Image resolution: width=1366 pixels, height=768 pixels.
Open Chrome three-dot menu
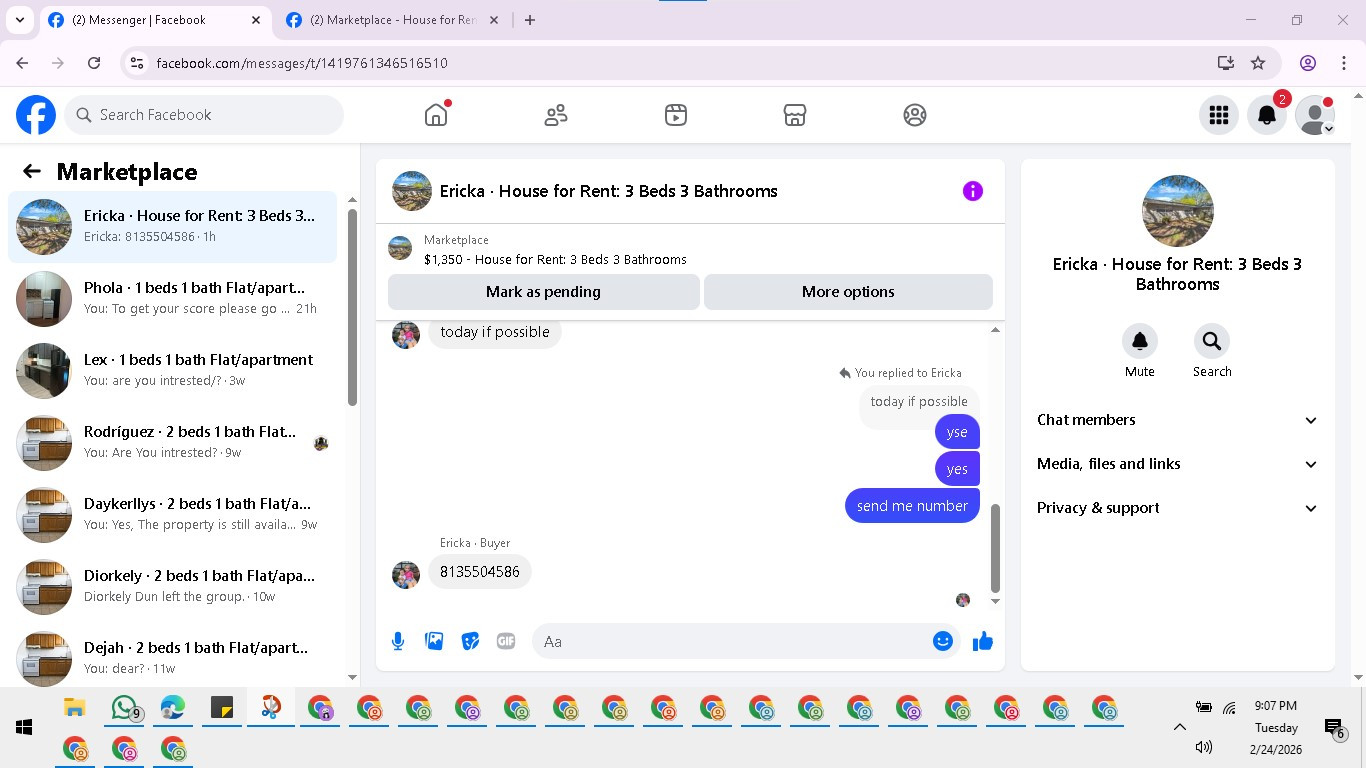(1344, 63)
